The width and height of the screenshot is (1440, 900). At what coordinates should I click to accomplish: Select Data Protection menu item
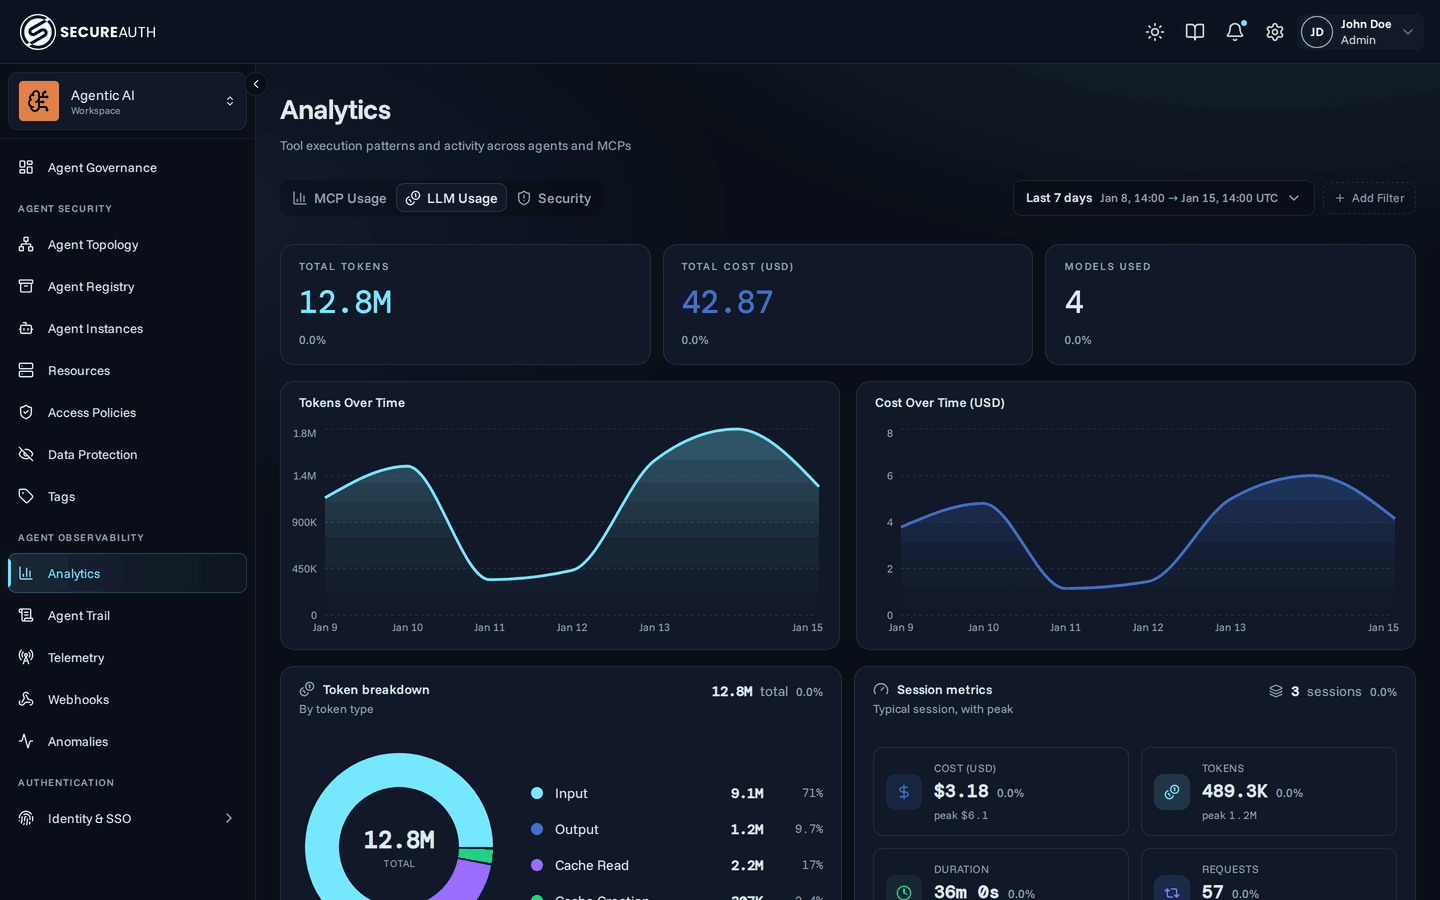click(x=127, y=454)
